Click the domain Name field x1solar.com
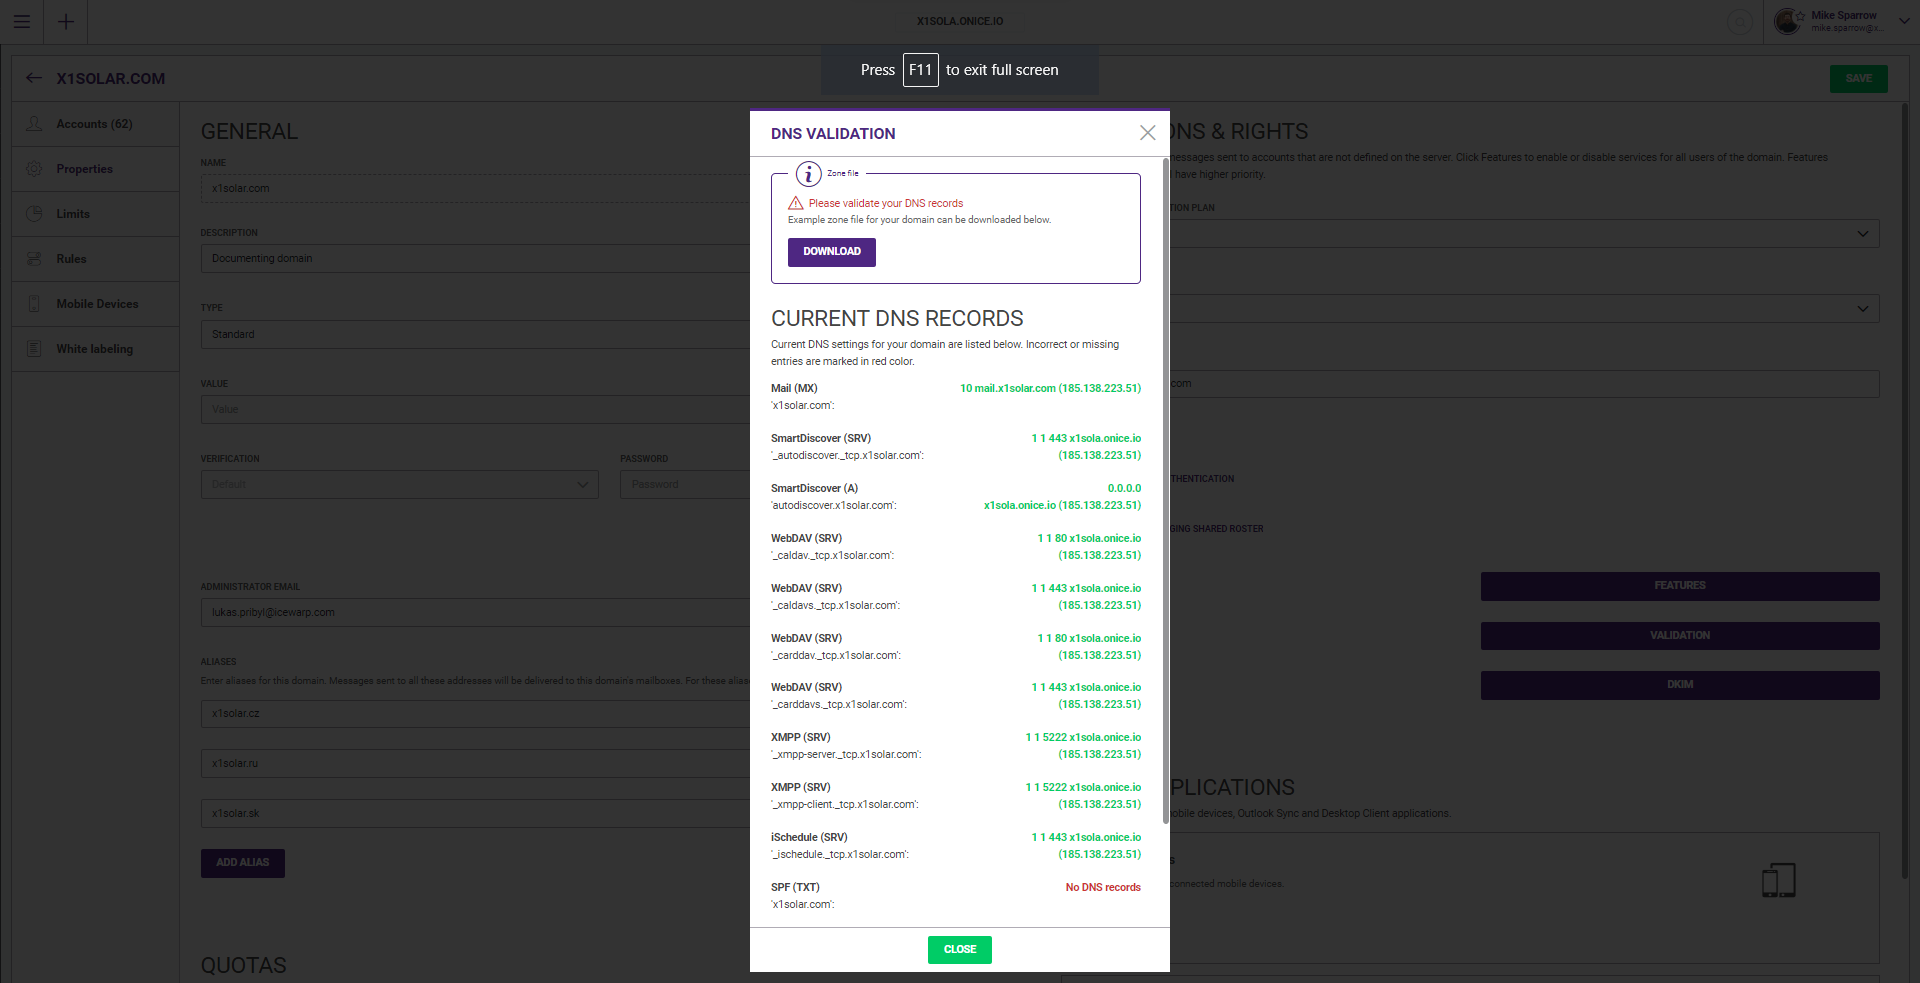Screen dimensions: 1920x983 (x=475, y=188)
